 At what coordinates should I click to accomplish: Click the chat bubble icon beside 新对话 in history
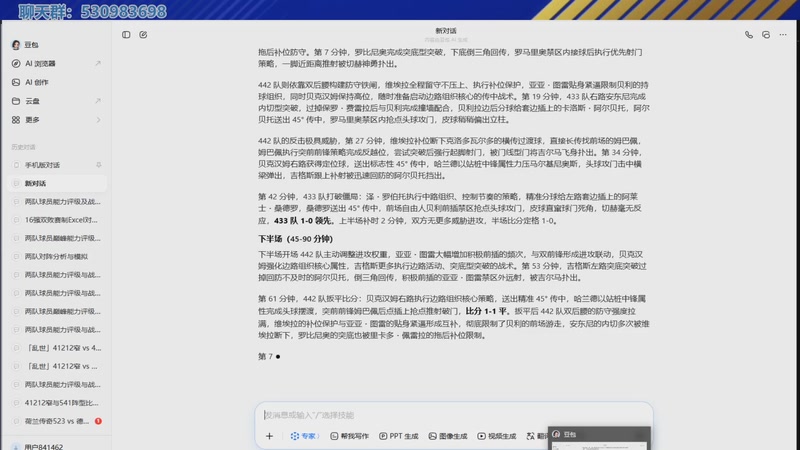pyautogui.click(x=16, y=183)
